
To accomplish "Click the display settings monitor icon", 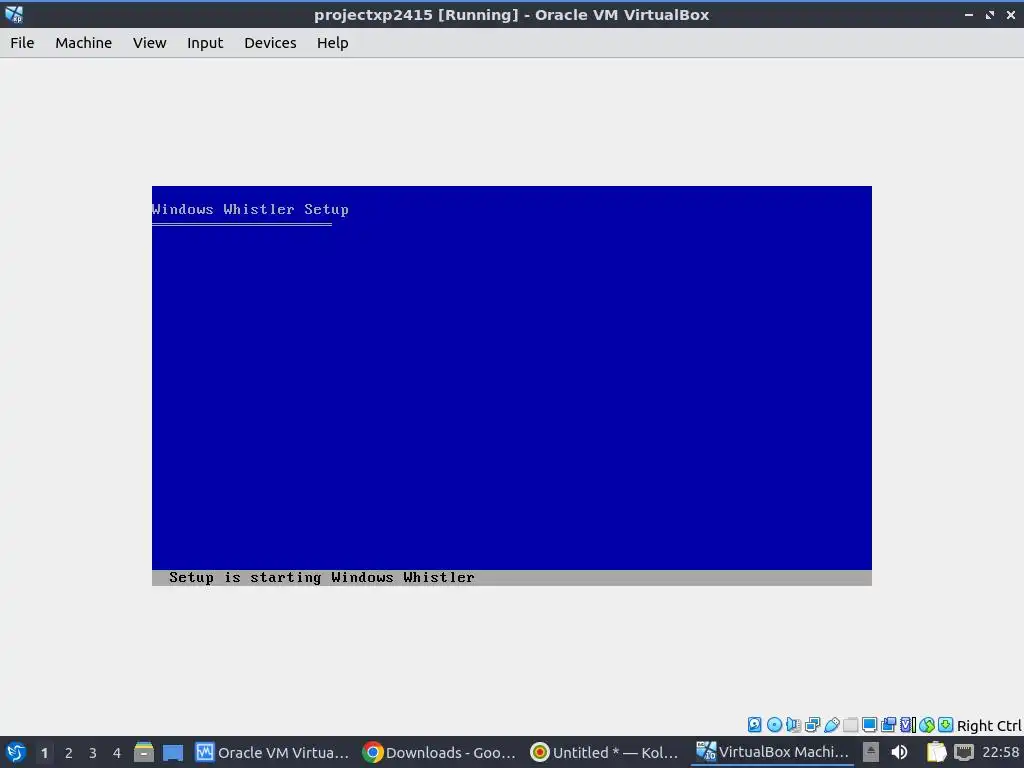I will pyautogui.click(x=869, y=724).
